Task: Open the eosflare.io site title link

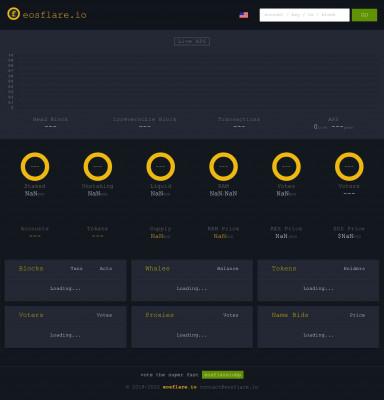Action: [55, 15]
